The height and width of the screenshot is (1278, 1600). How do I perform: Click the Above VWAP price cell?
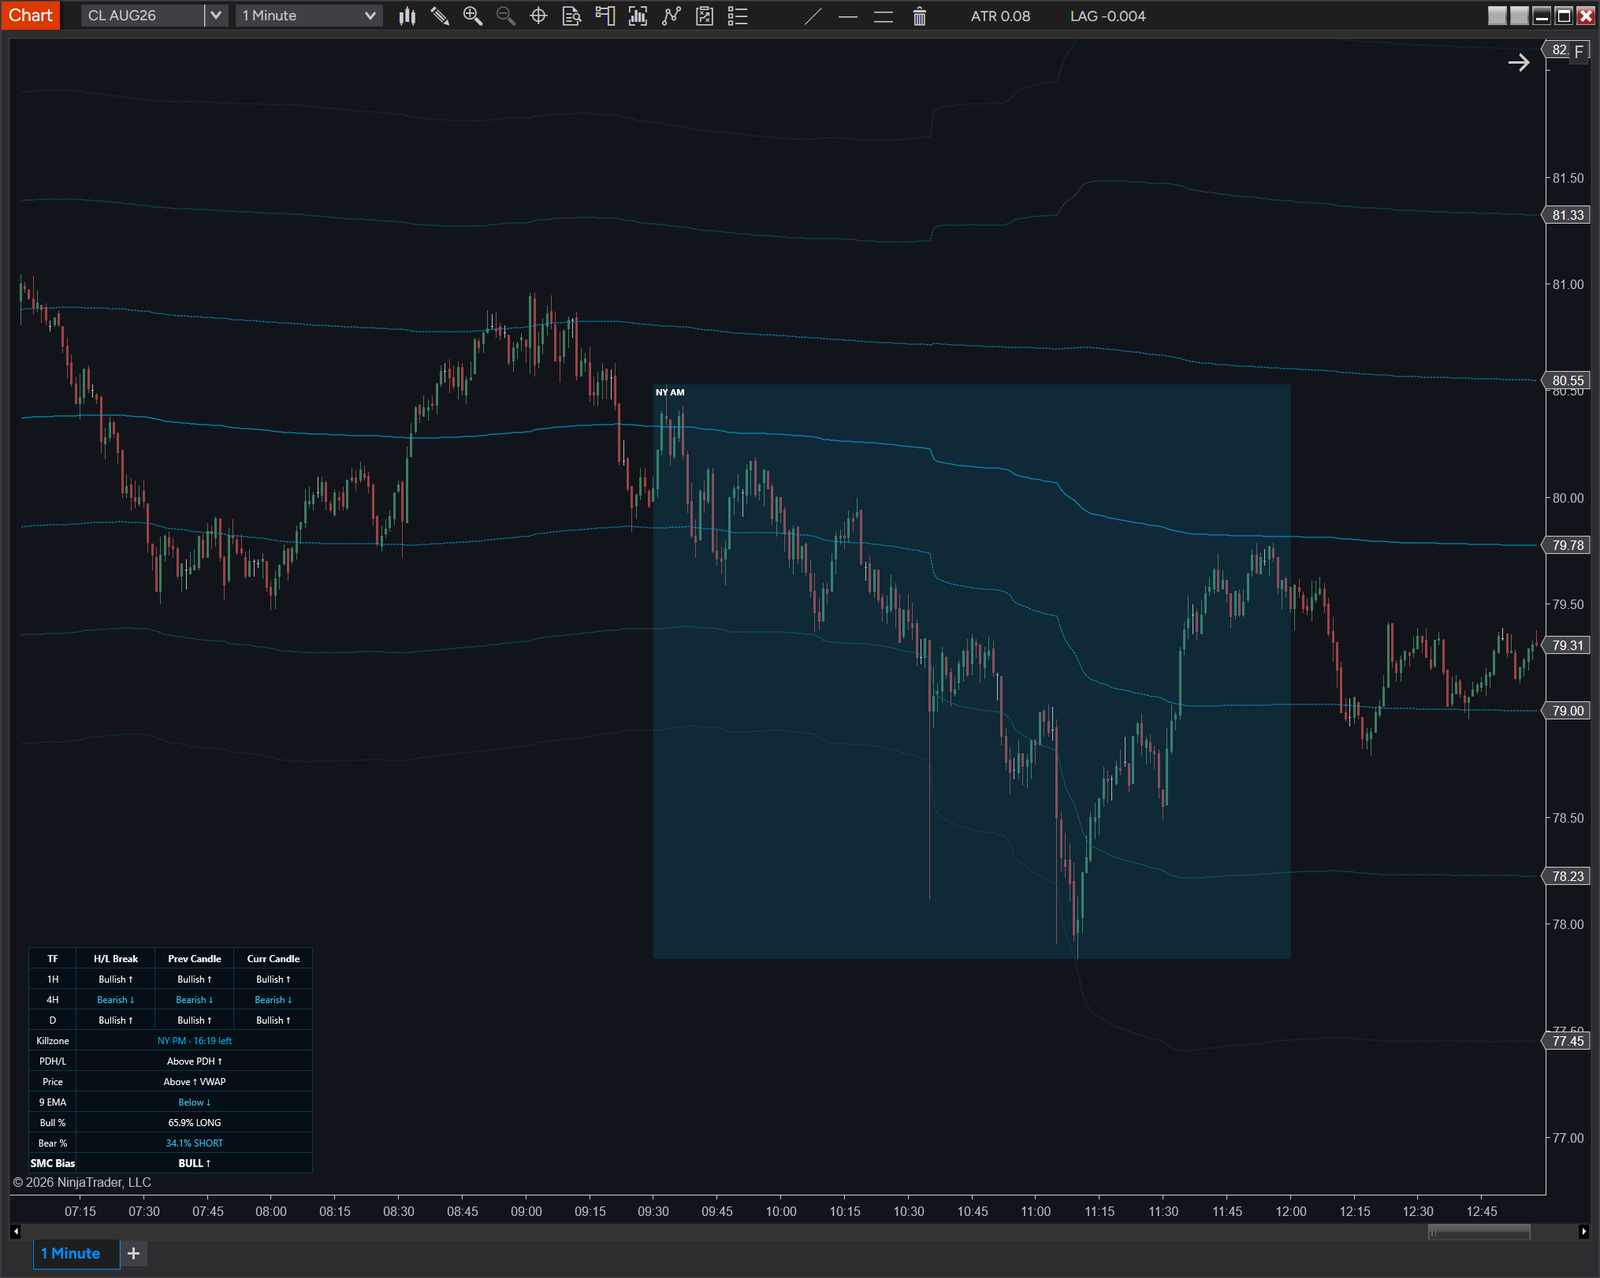(195, 1082)
